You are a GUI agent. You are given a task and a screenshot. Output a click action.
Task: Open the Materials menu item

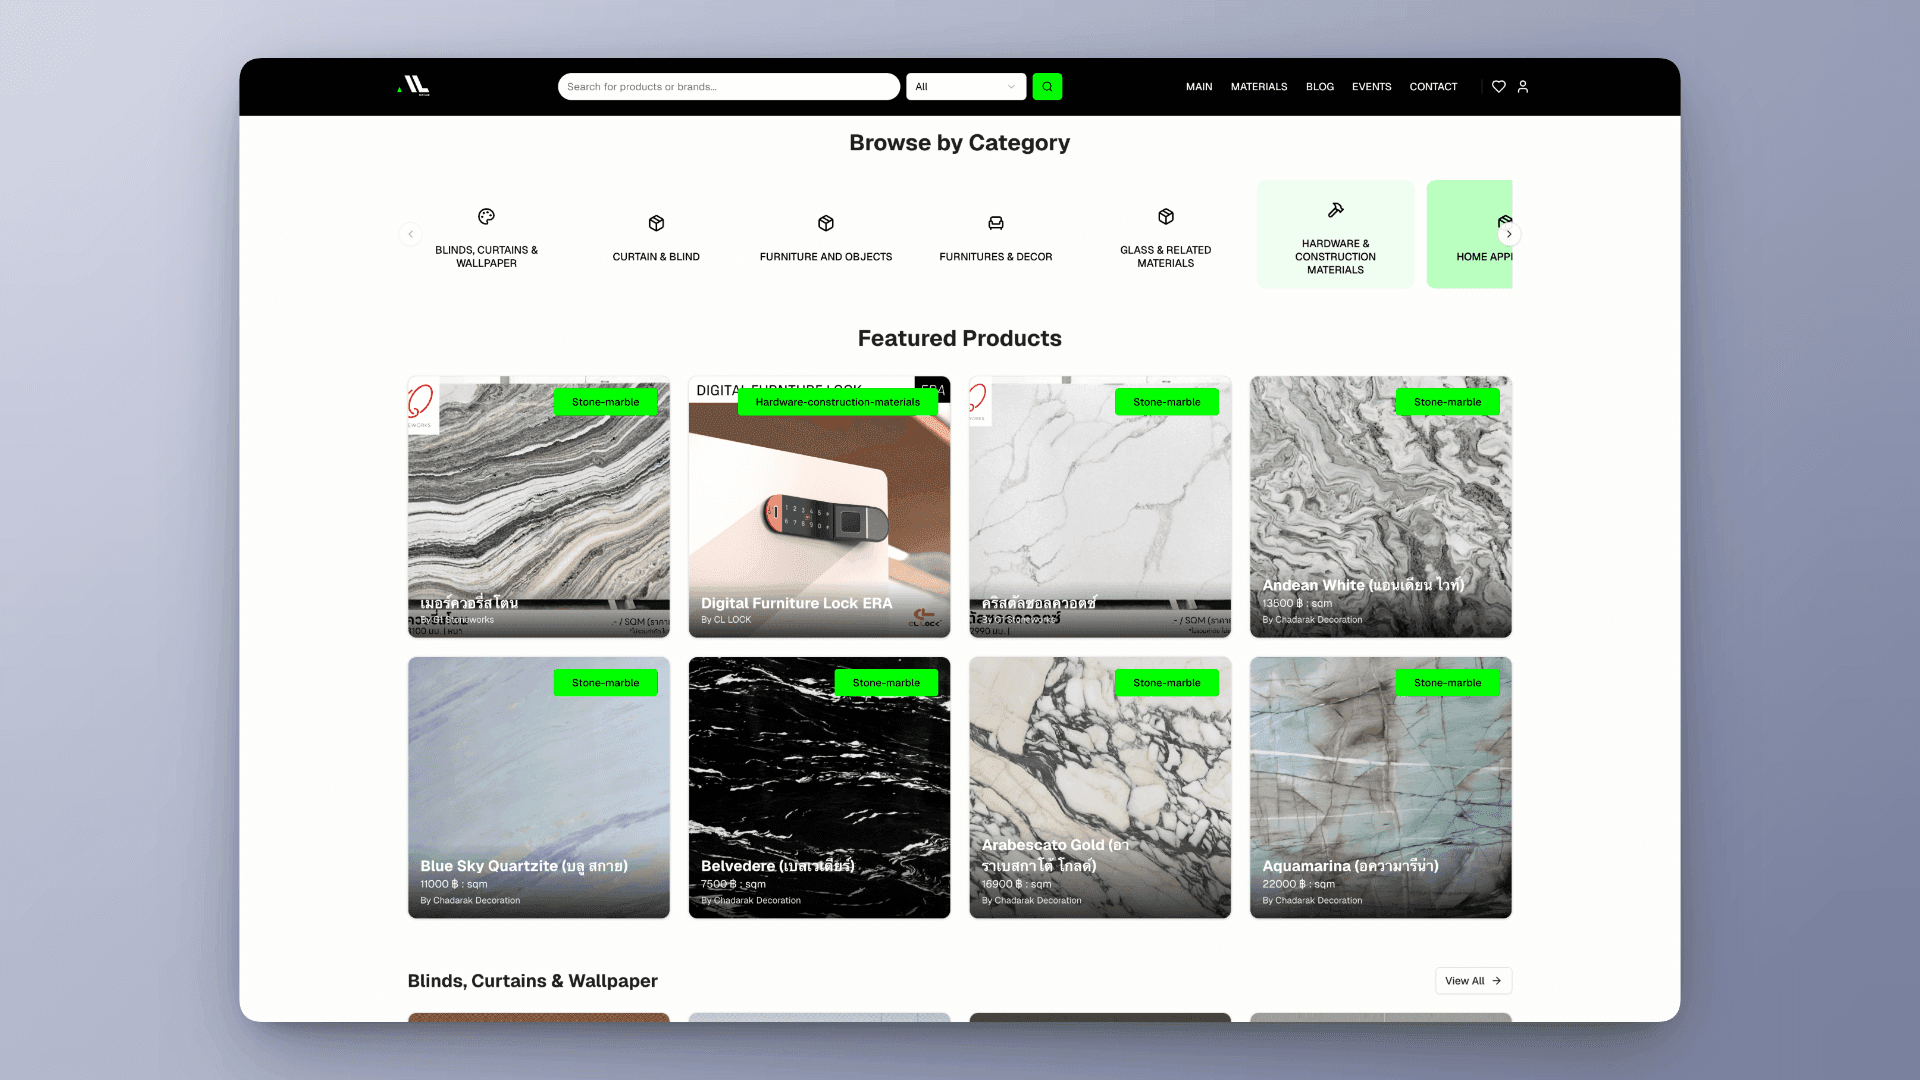pyautogui.click(x=1258, y=87)
